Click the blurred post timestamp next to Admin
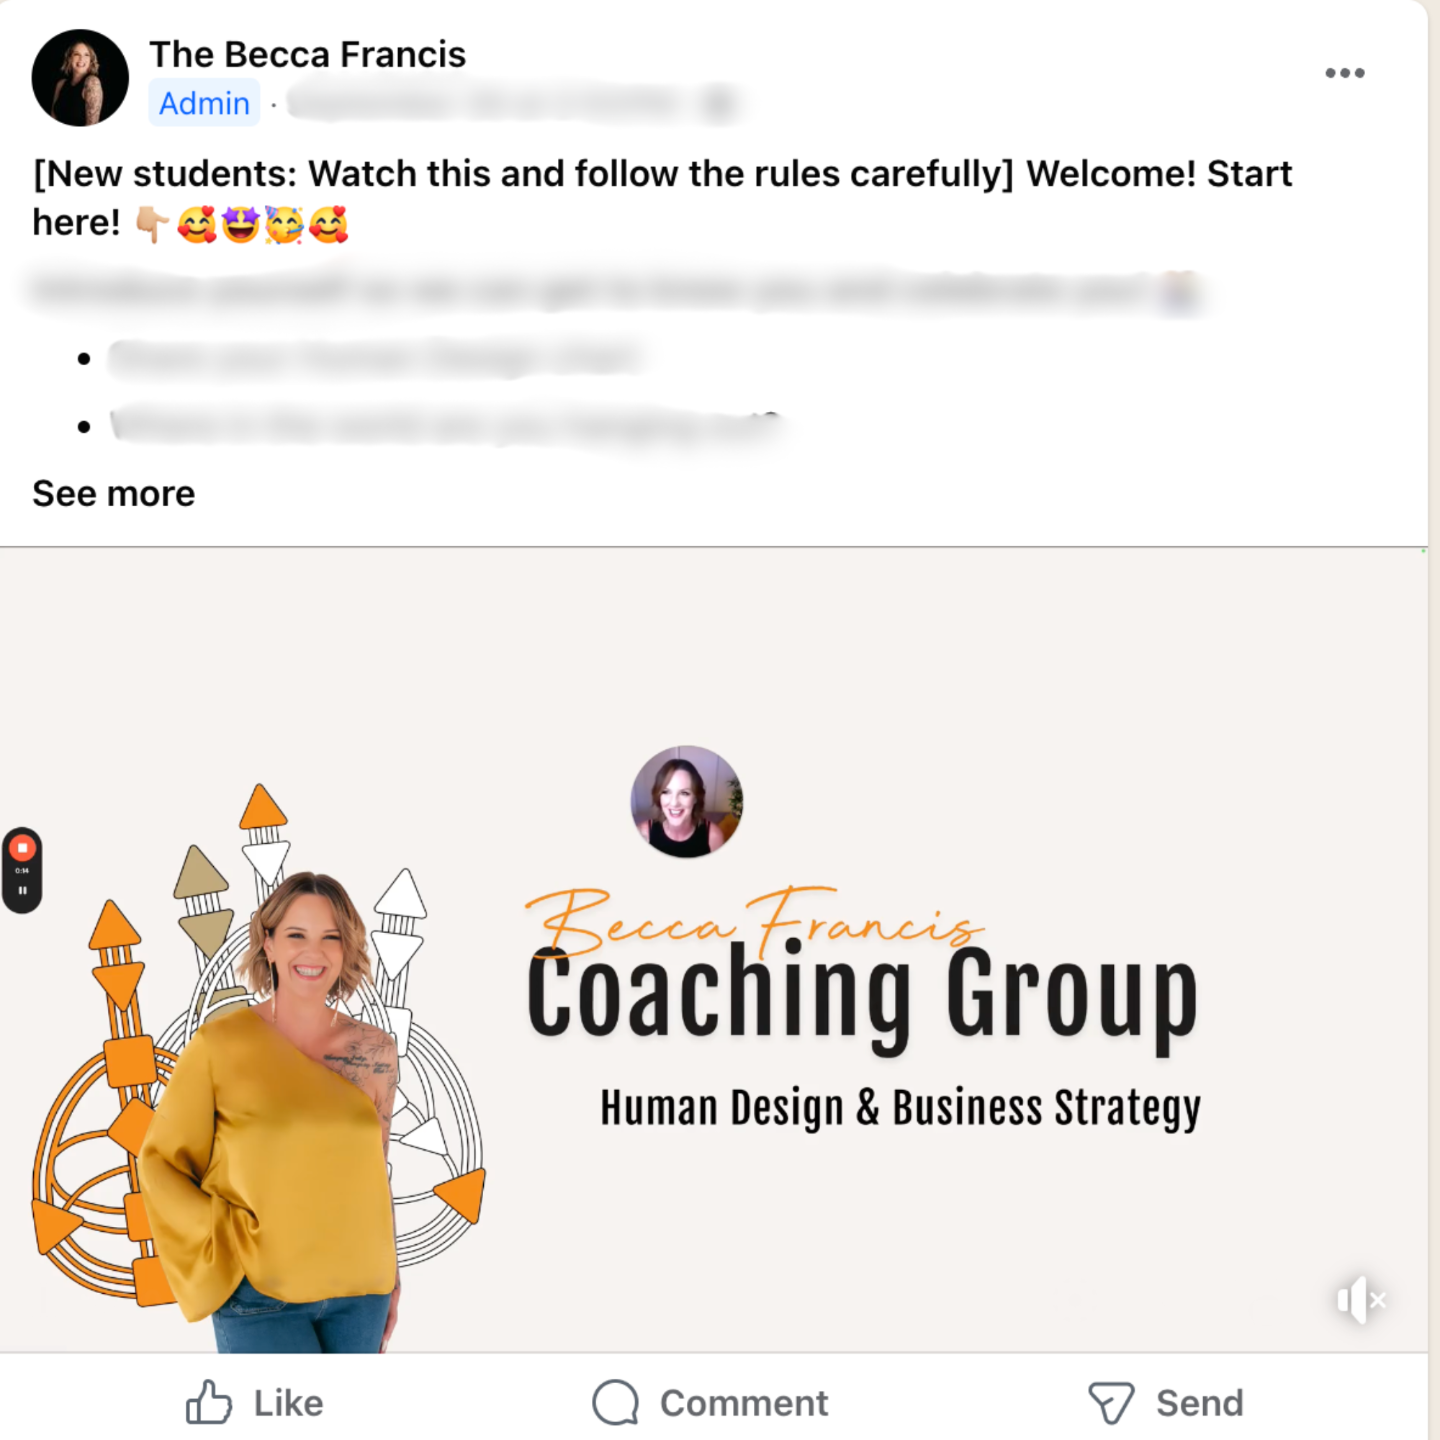The image size is (1440, 1440). [512, 103]
